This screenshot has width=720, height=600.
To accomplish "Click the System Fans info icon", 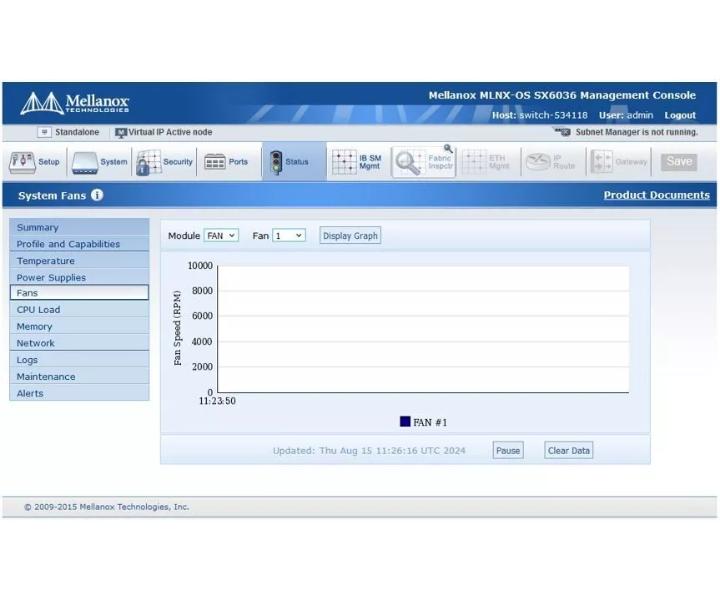I will (97, 195).
